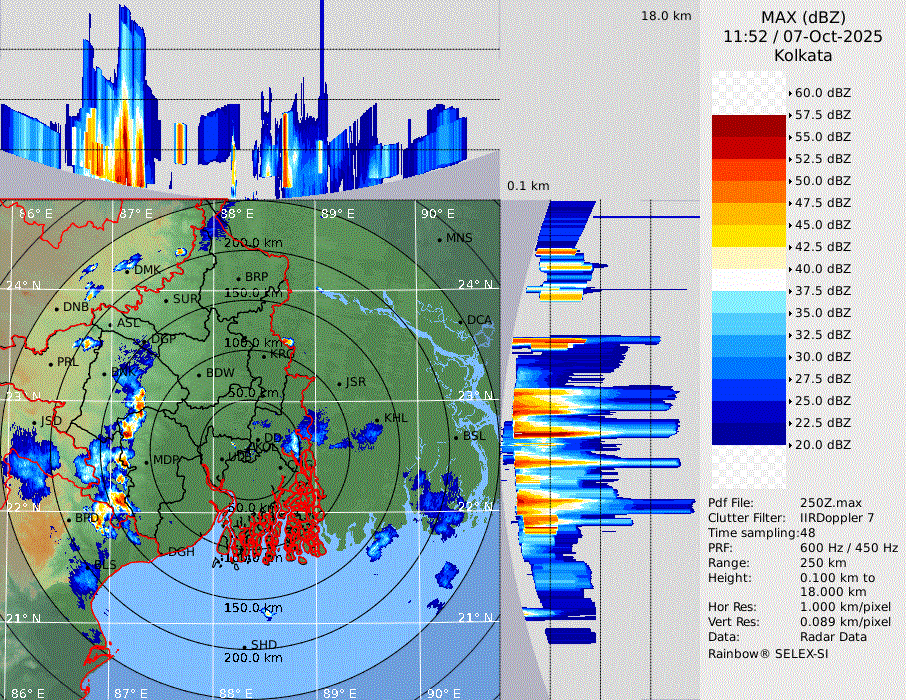Select the 32.5 dBZ legend label
Screen dimensions: 906x700
823,334
